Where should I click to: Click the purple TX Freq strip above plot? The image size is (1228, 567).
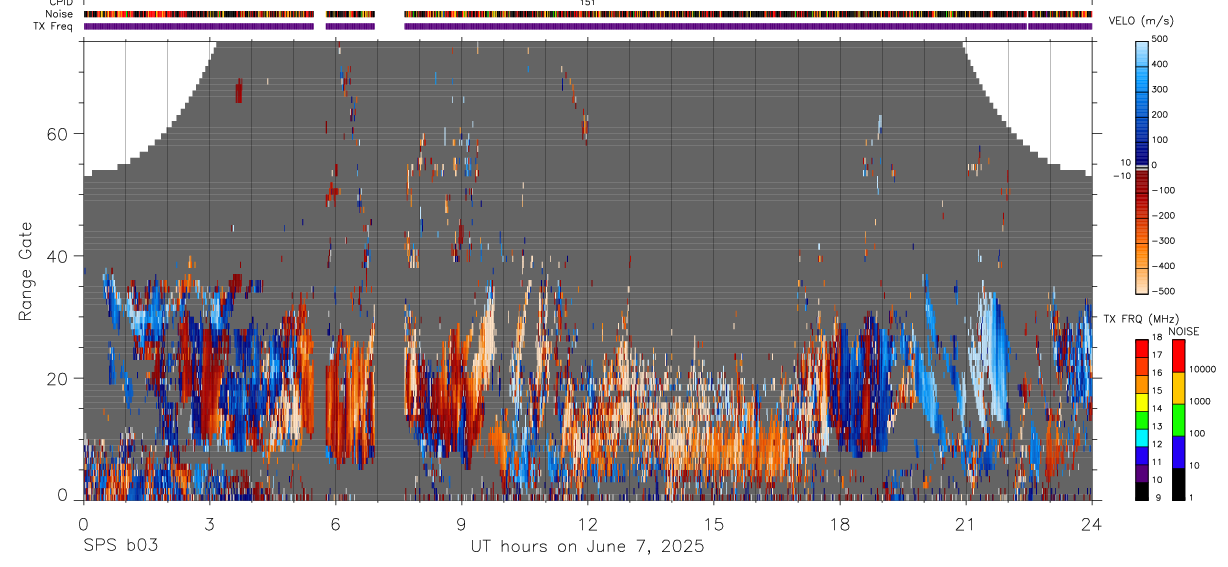[x=588, y=26]
